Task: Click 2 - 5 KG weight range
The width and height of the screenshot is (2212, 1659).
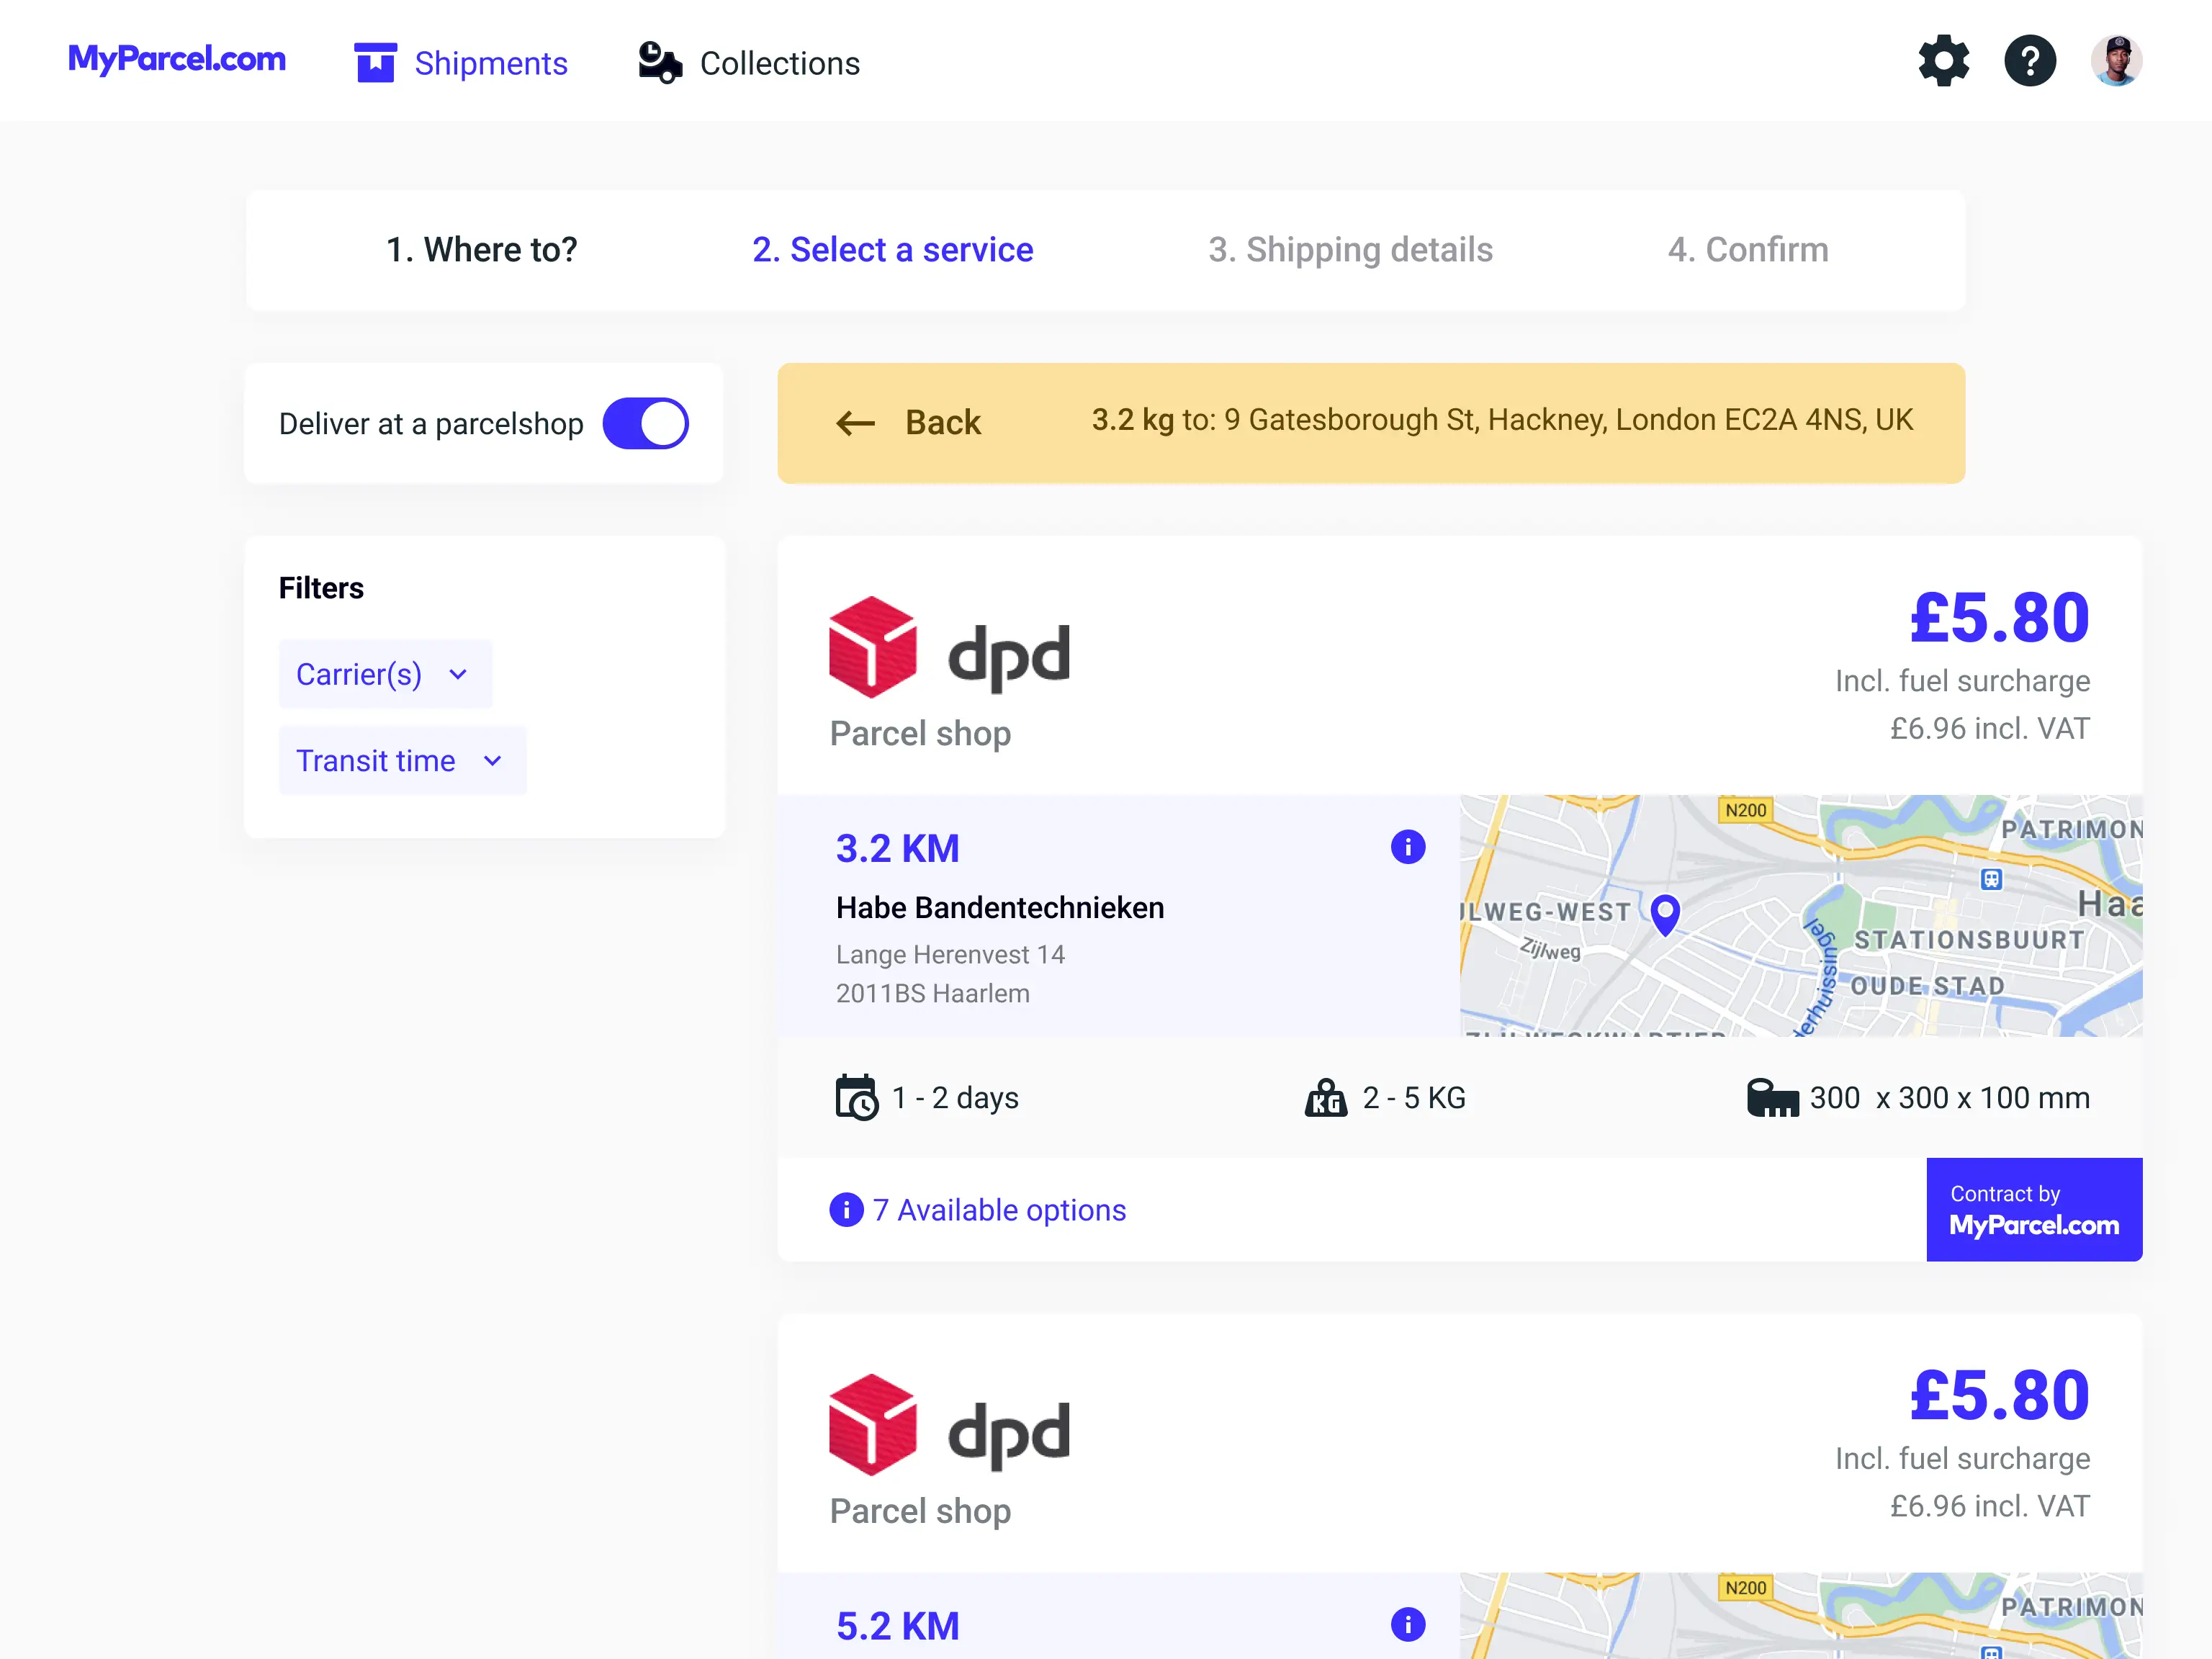Action: pyautogui.click(x=1414, y=1098)
